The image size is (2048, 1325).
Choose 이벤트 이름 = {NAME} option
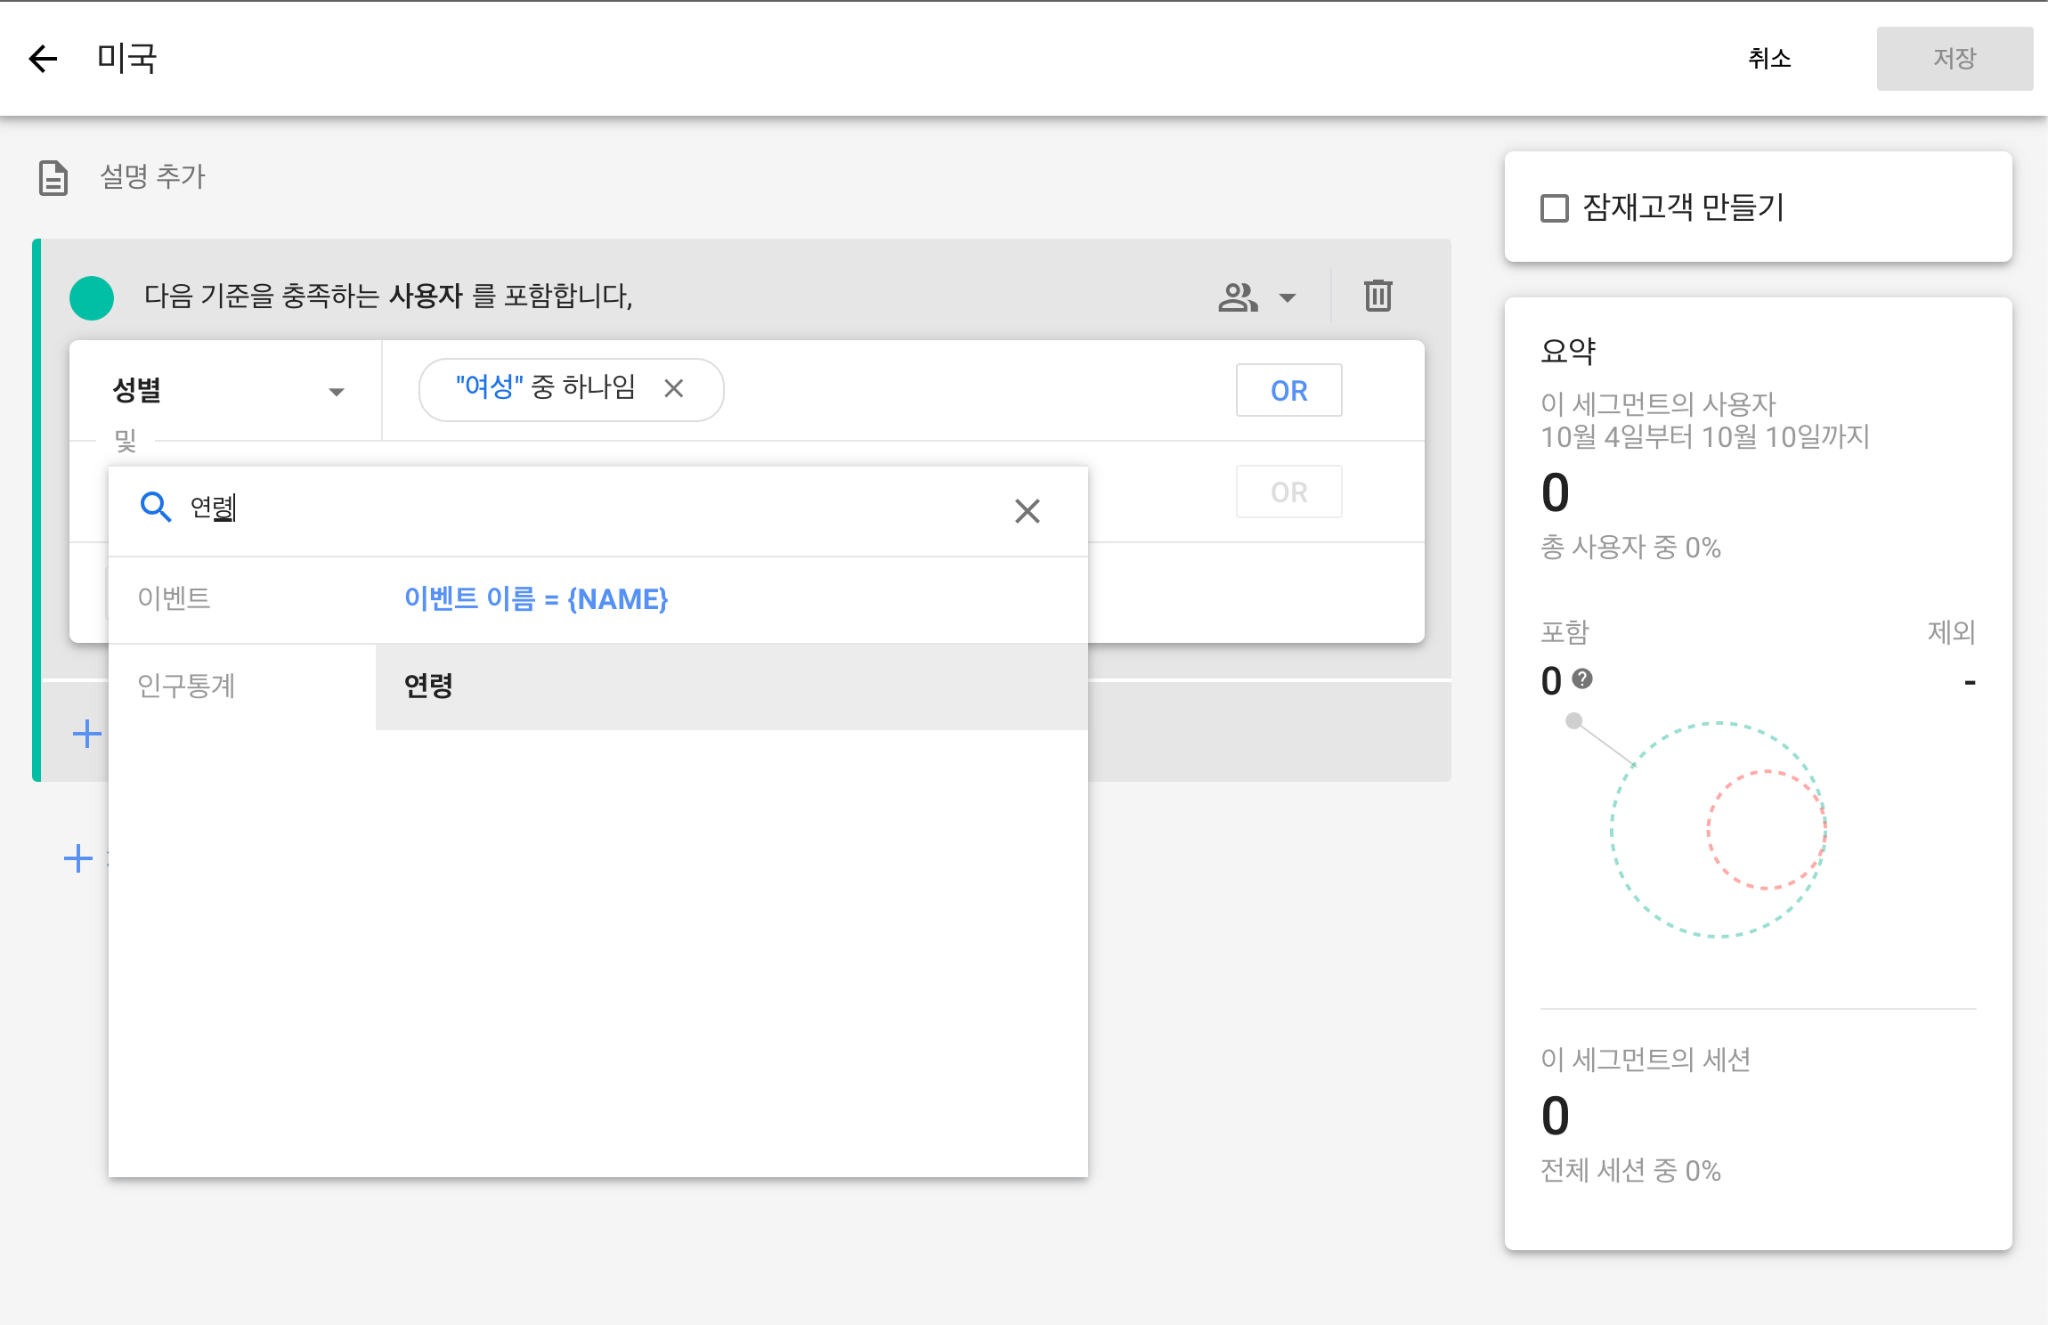(x=536, y=599)
